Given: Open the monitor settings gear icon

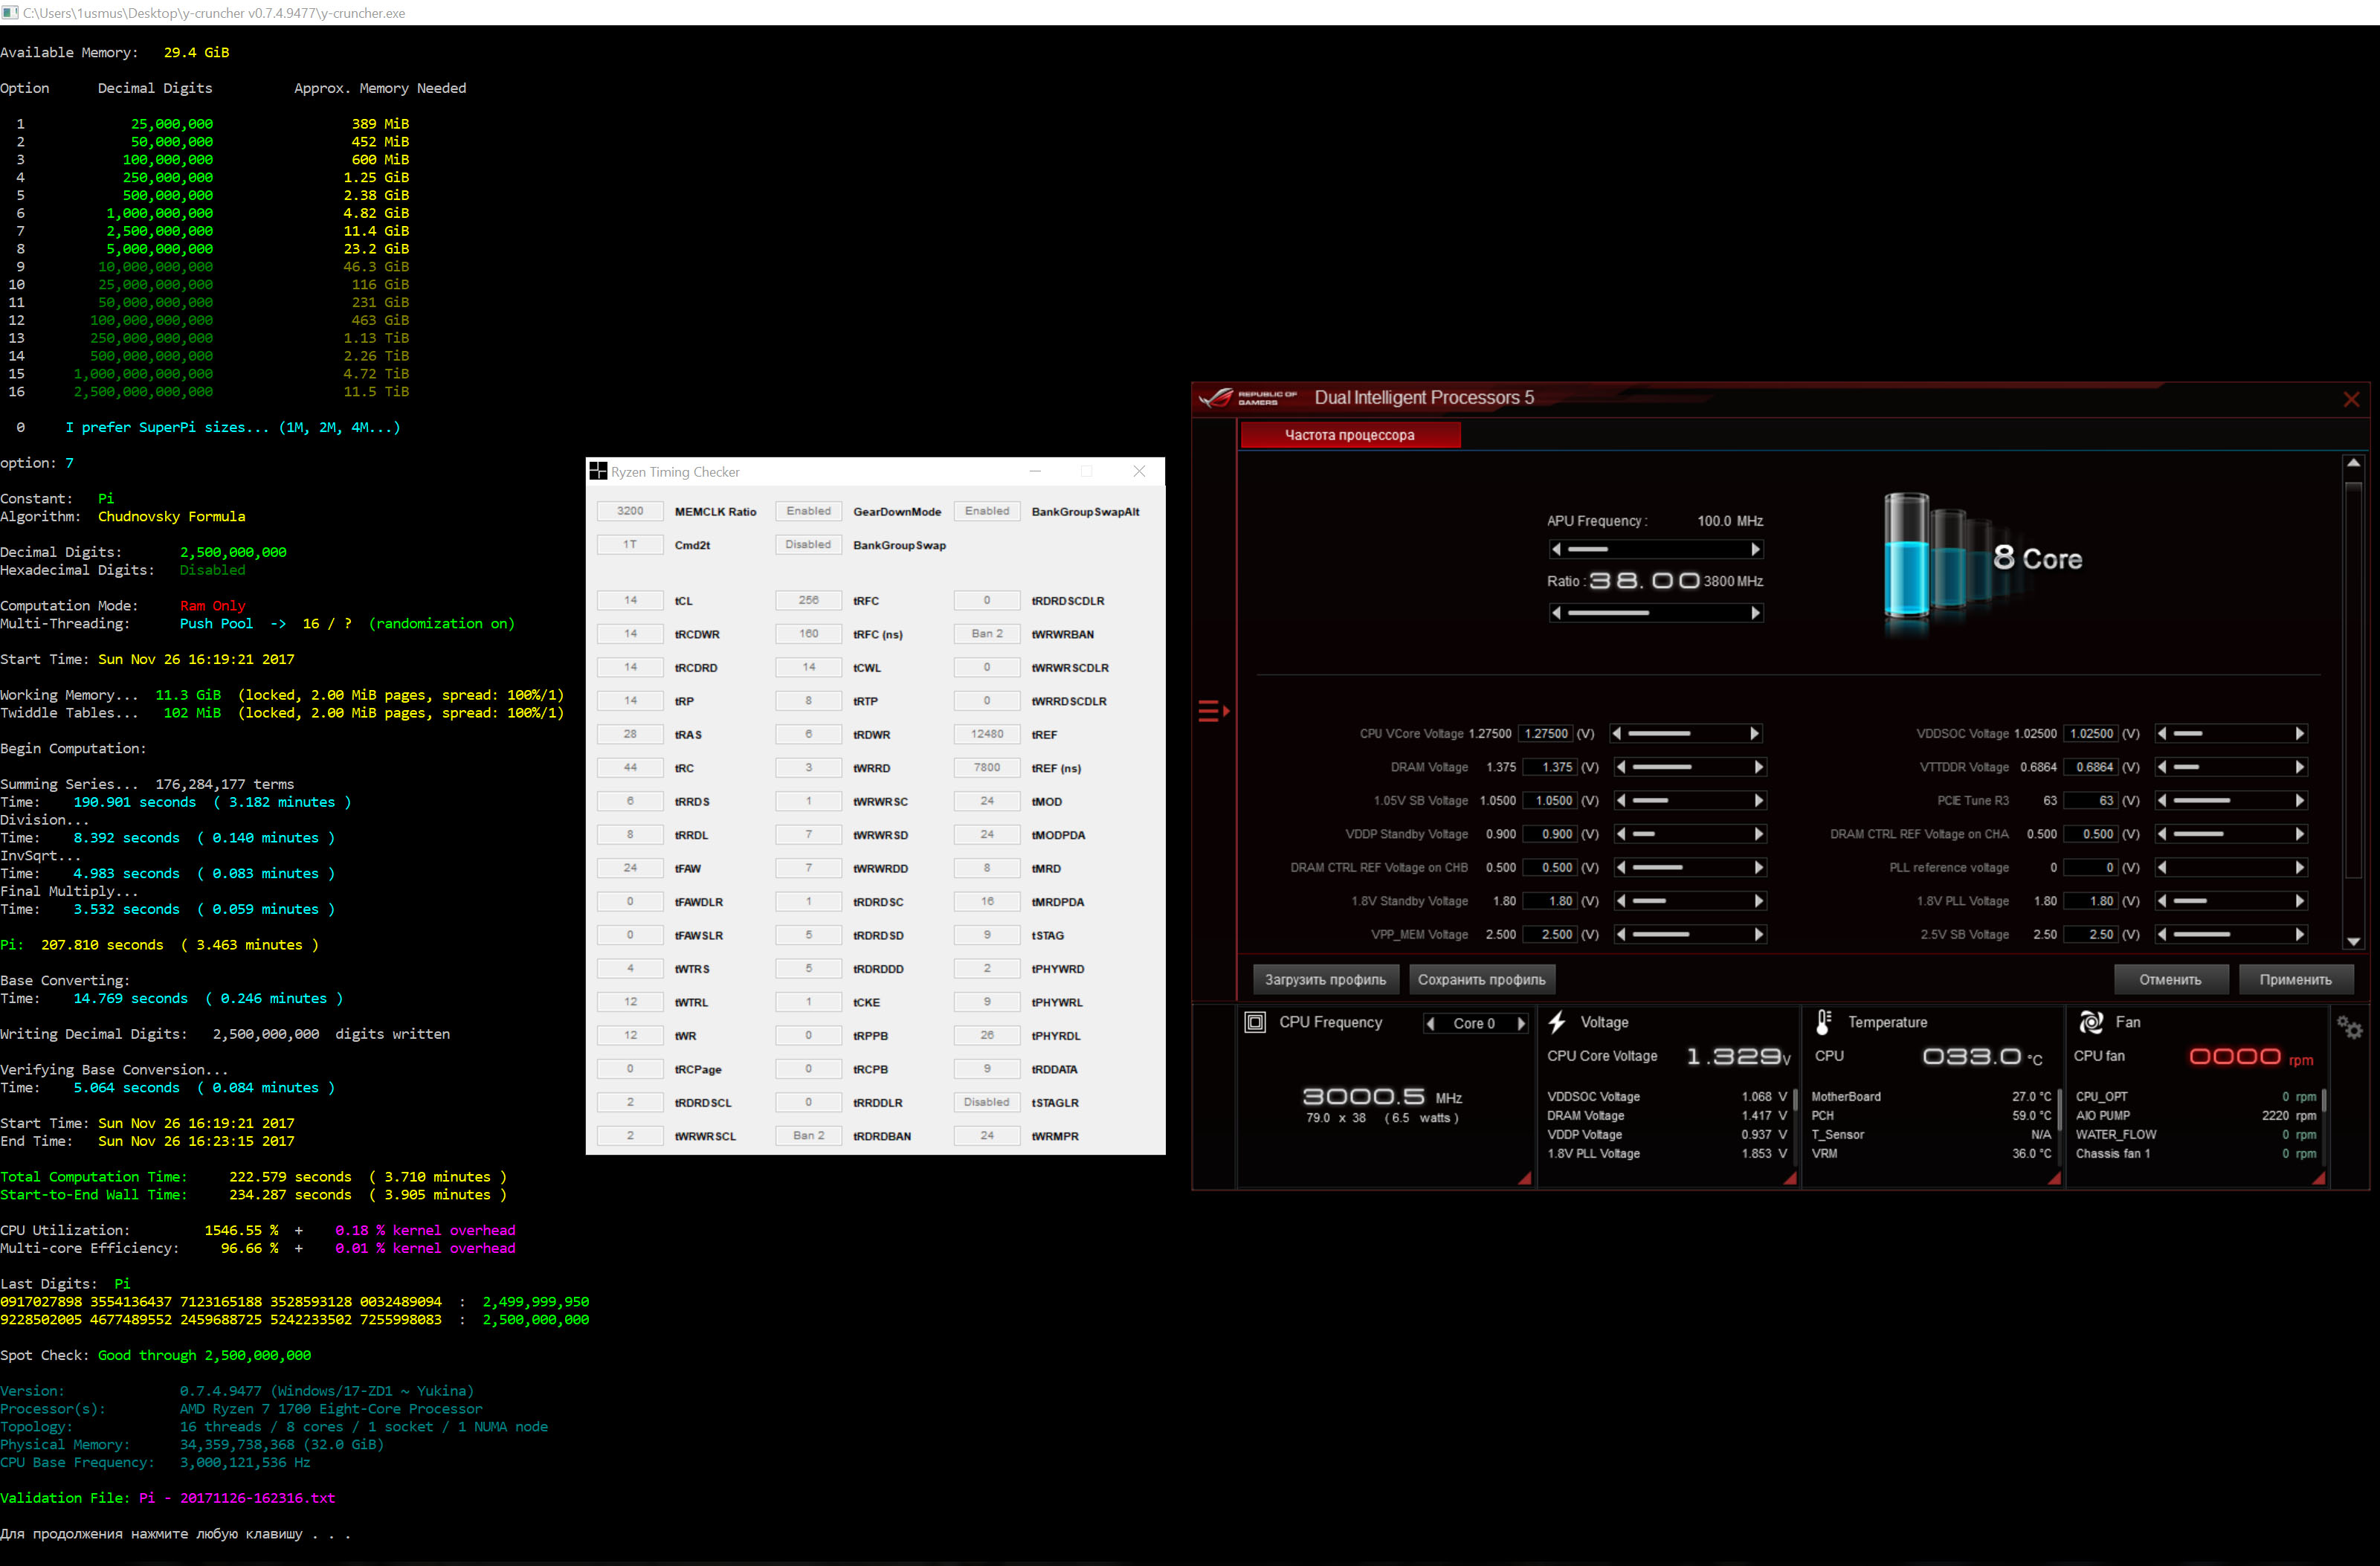Looking at the screenshot, I should click(2348, 1027).
